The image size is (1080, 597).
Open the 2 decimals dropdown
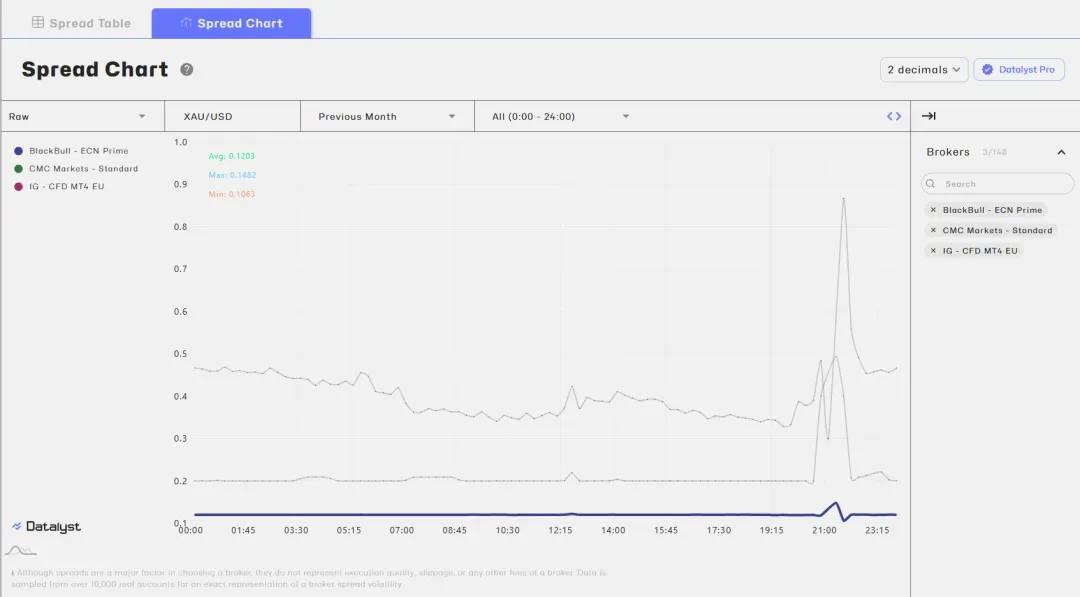[924, 70]
